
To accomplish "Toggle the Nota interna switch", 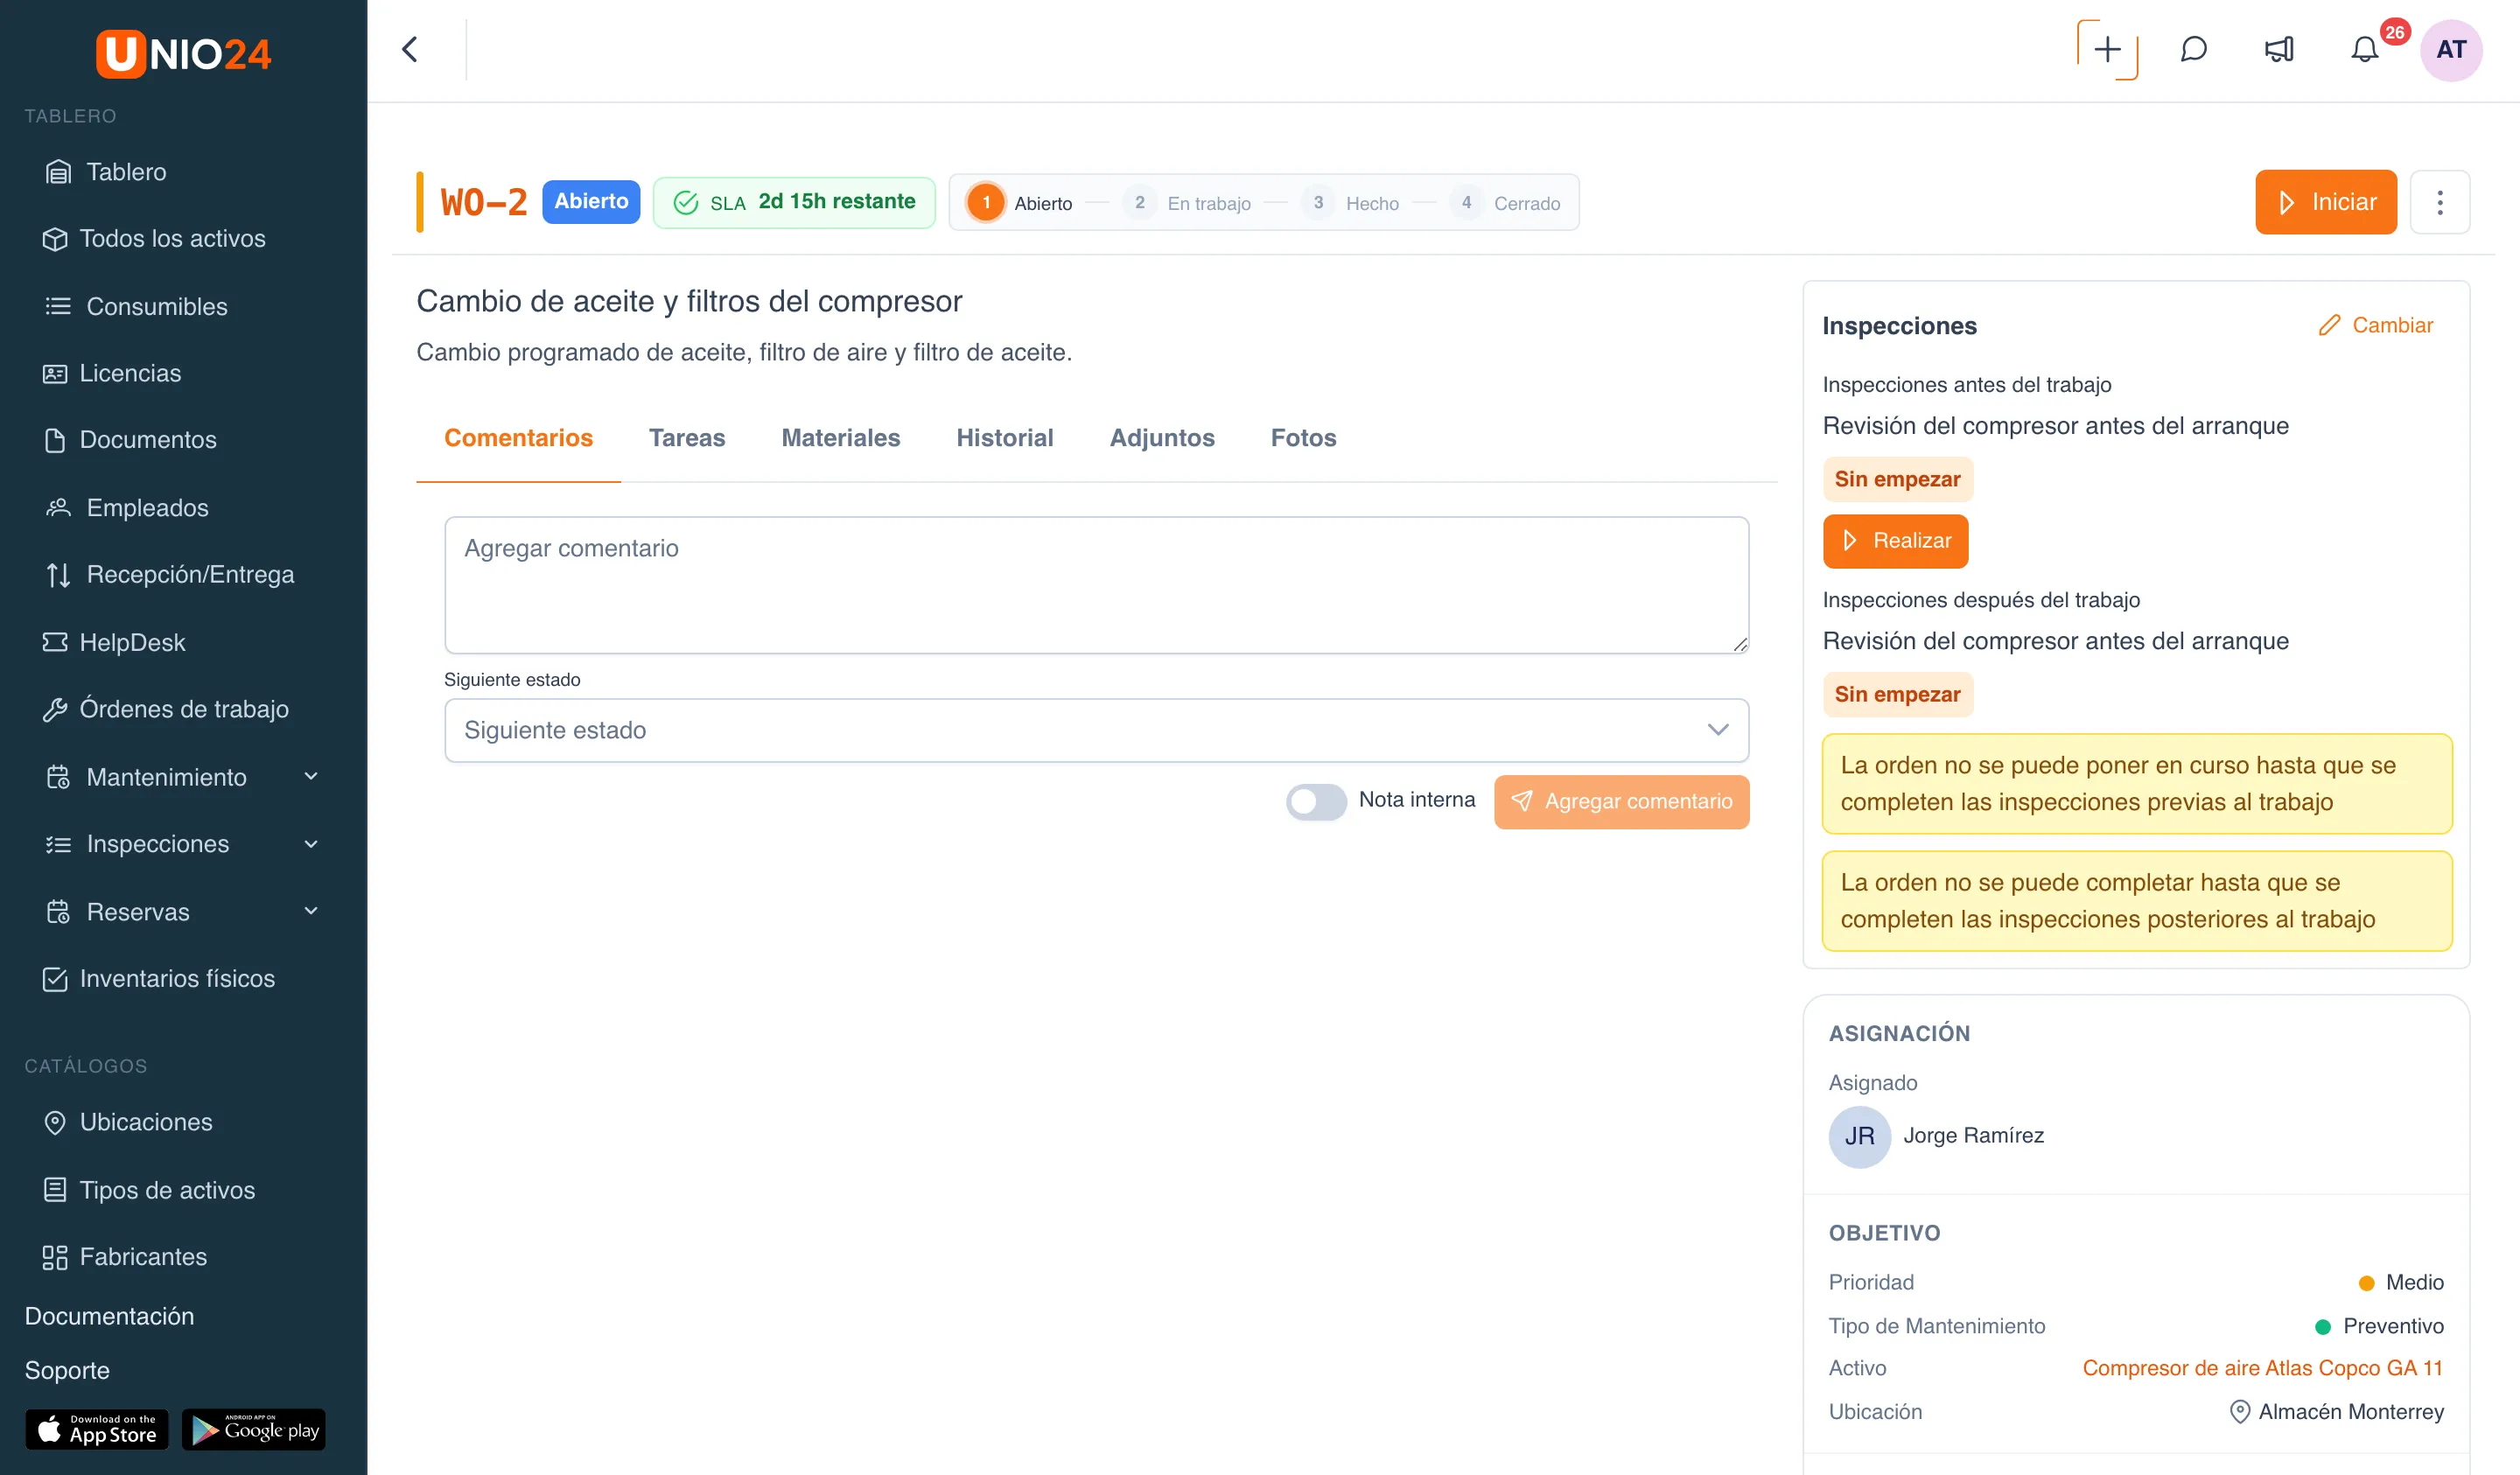I will [x=1316, y=801].
